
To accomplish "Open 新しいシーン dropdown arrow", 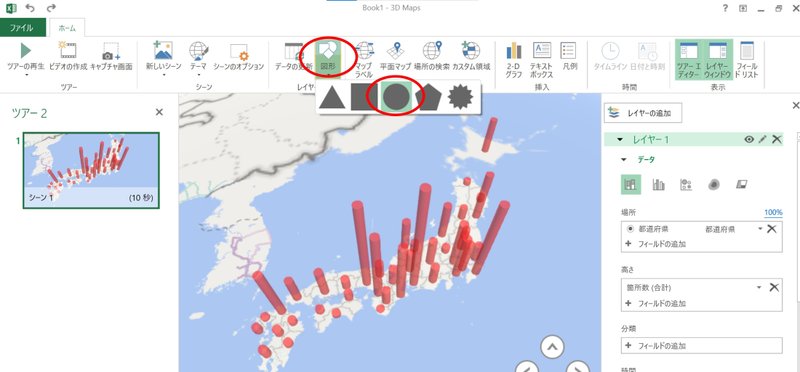I will pyautogui.click(x=164, y=75).
